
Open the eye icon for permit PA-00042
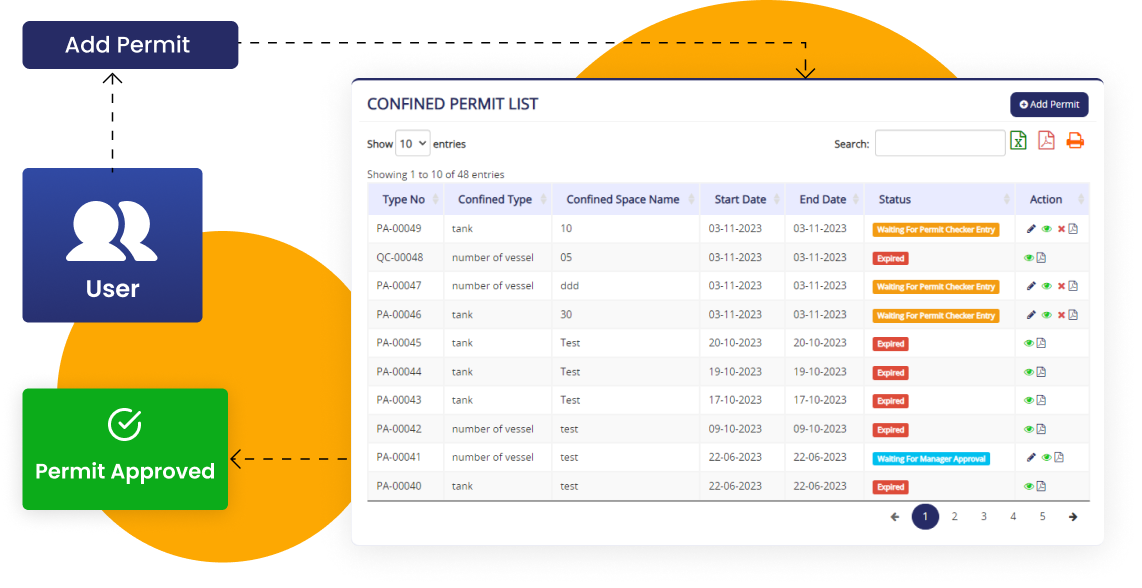[1029, 429]
